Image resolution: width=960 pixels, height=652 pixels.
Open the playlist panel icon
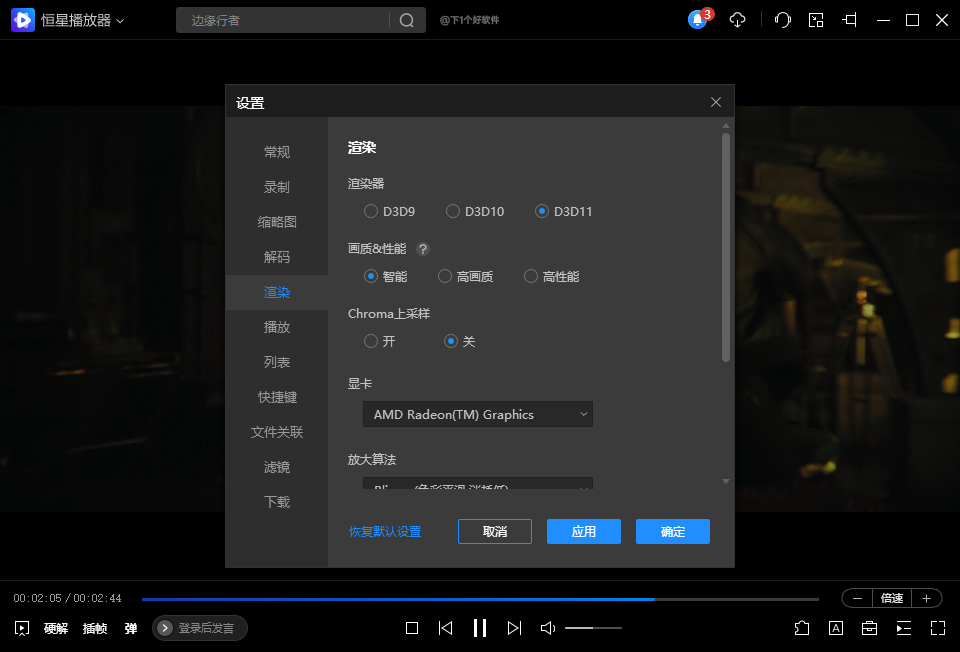904,628
